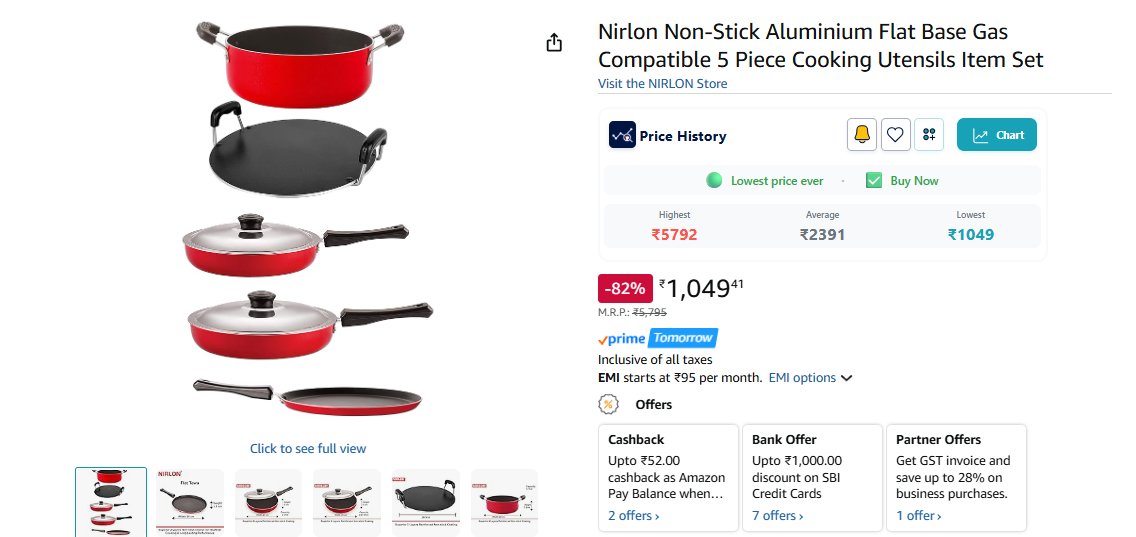The height and width of the screenshot is (537, 1136).
Task: Open the compare/add-apps grid icon
Action: click(929, 135)
